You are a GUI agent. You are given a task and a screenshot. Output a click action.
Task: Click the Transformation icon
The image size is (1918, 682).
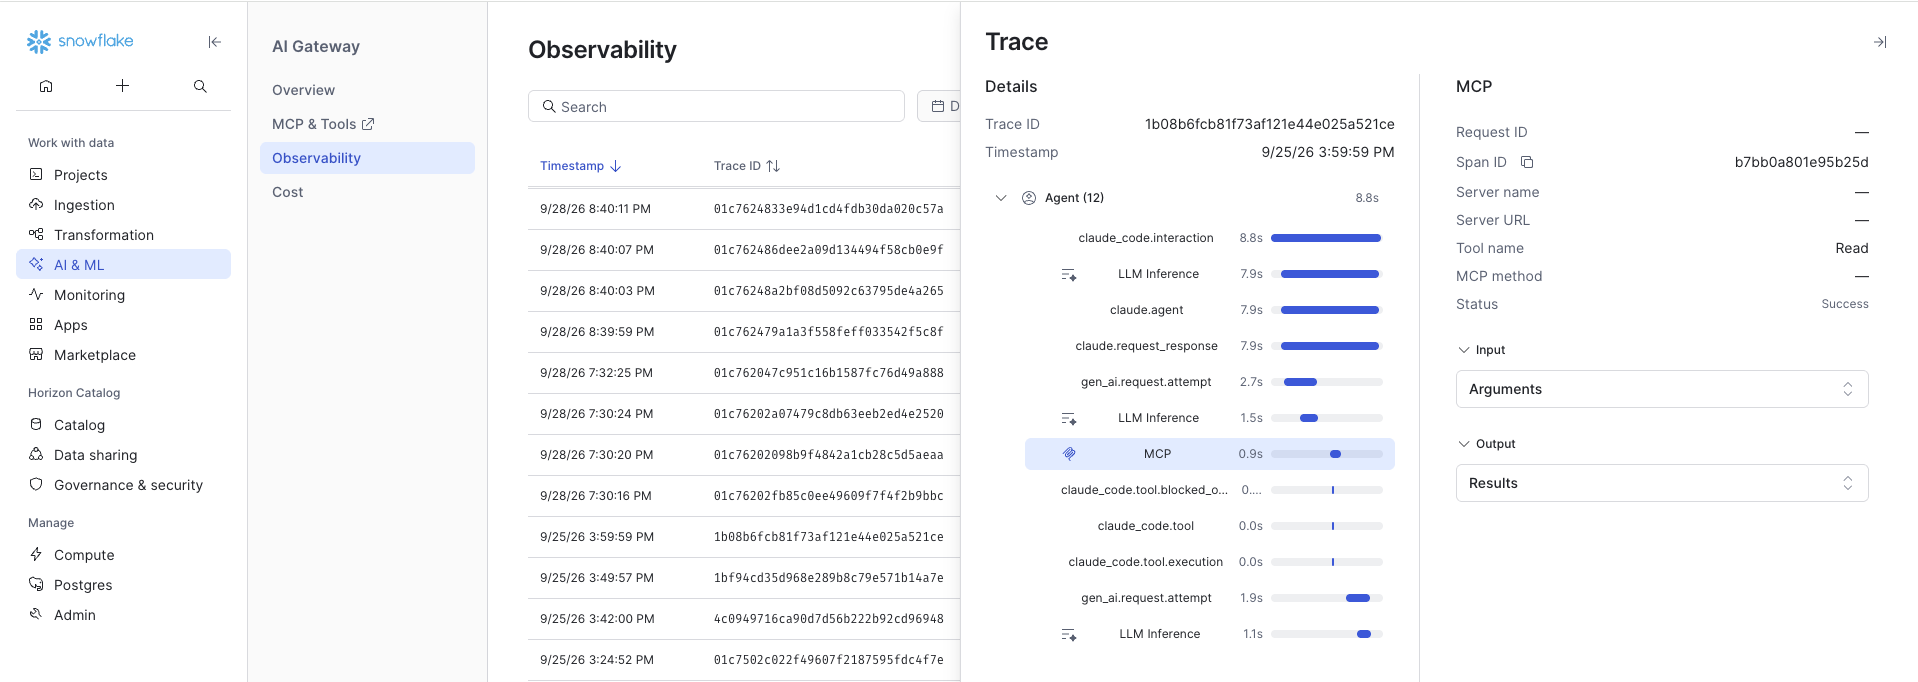pos(36,234)
